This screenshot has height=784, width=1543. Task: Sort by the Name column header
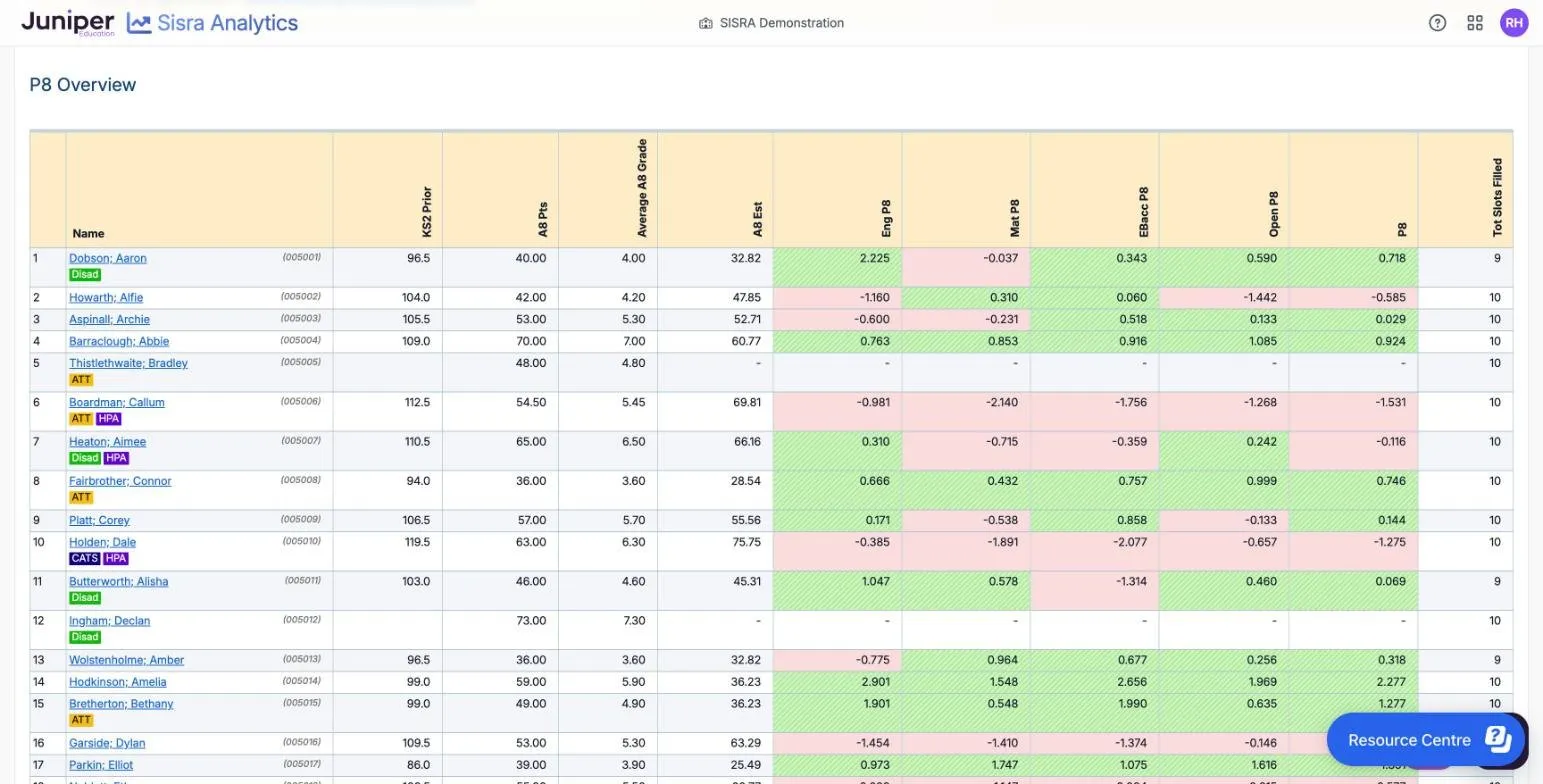pyautogui.click(x=88, y=233)
